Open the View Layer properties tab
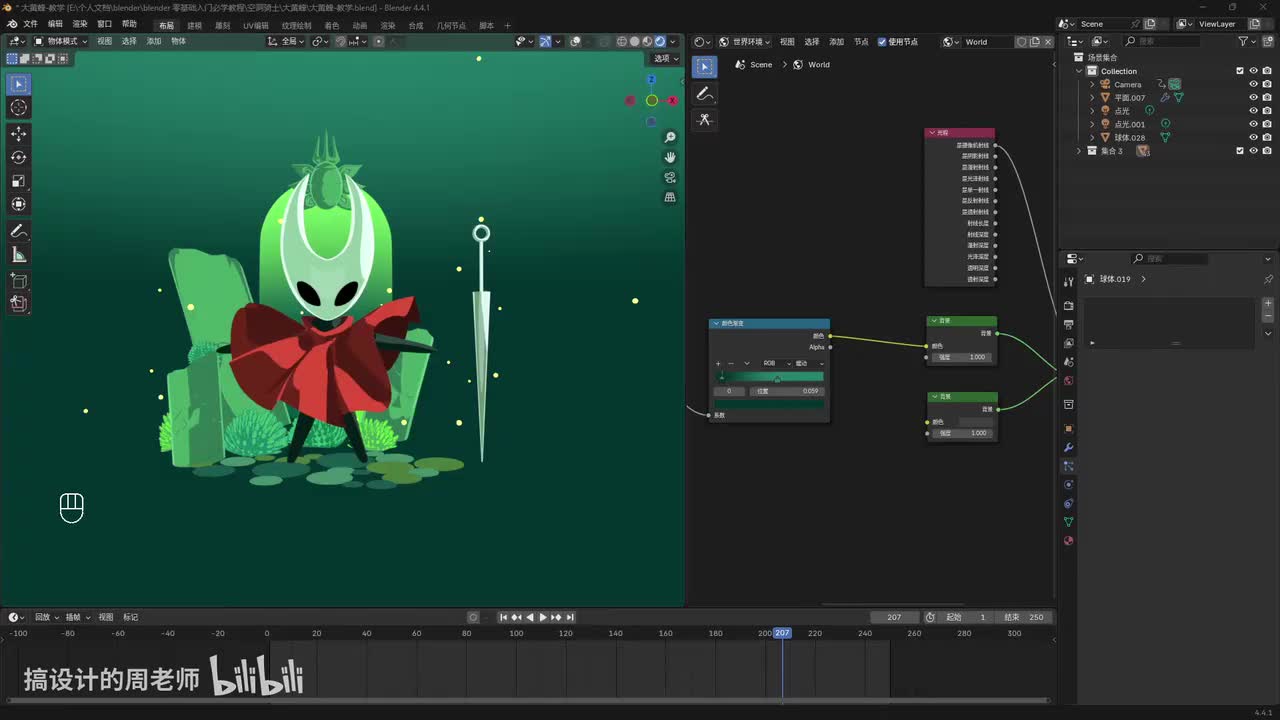The image size is (1280, 720). pos(1068,343)
